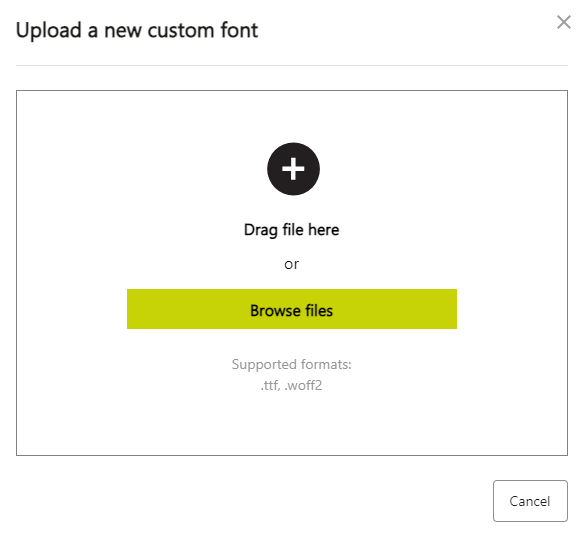Click the add-file icon above Drag file here

[293, 169]
